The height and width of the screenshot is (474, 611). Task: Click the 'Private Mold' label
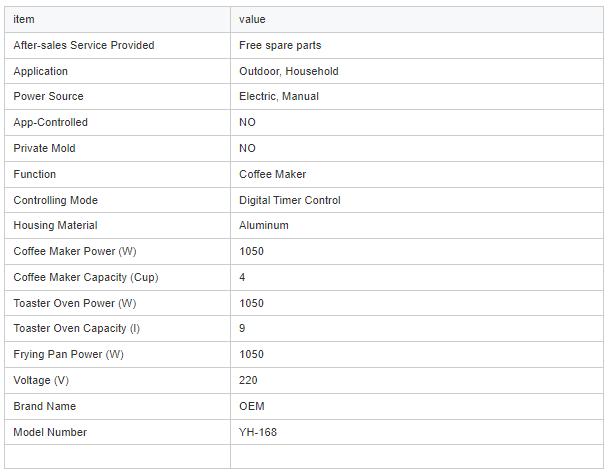coord(44,148)
